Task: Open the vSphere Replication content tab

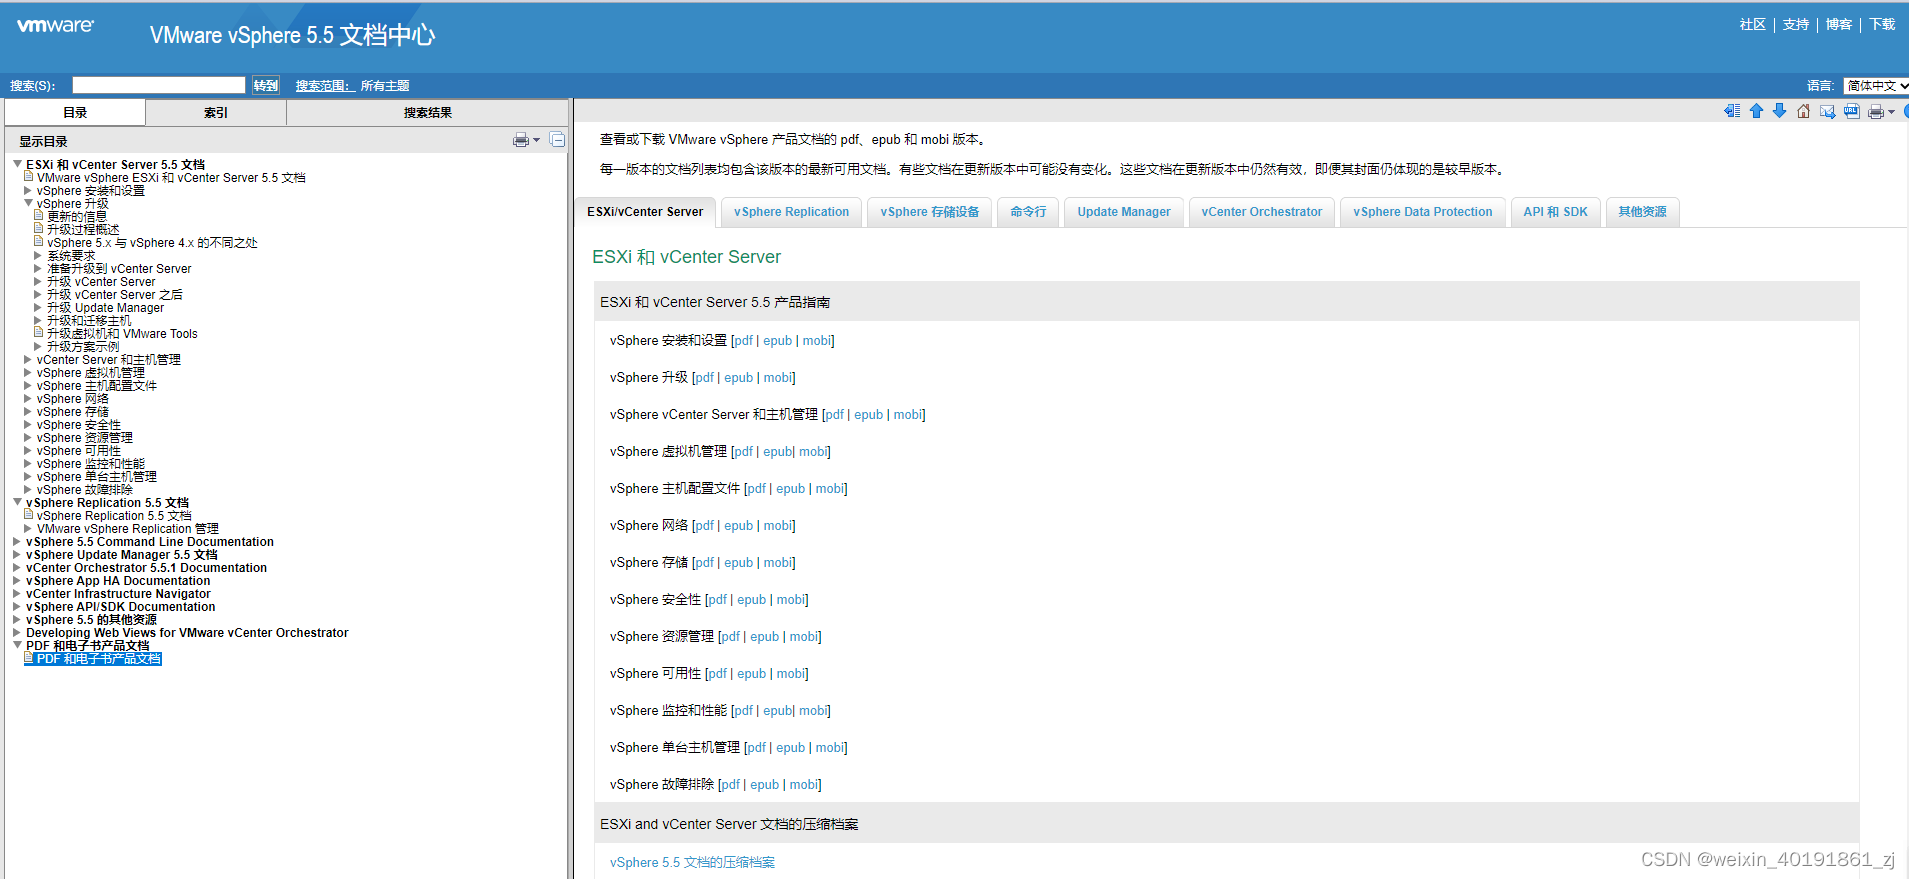Action: coord(791,212)
